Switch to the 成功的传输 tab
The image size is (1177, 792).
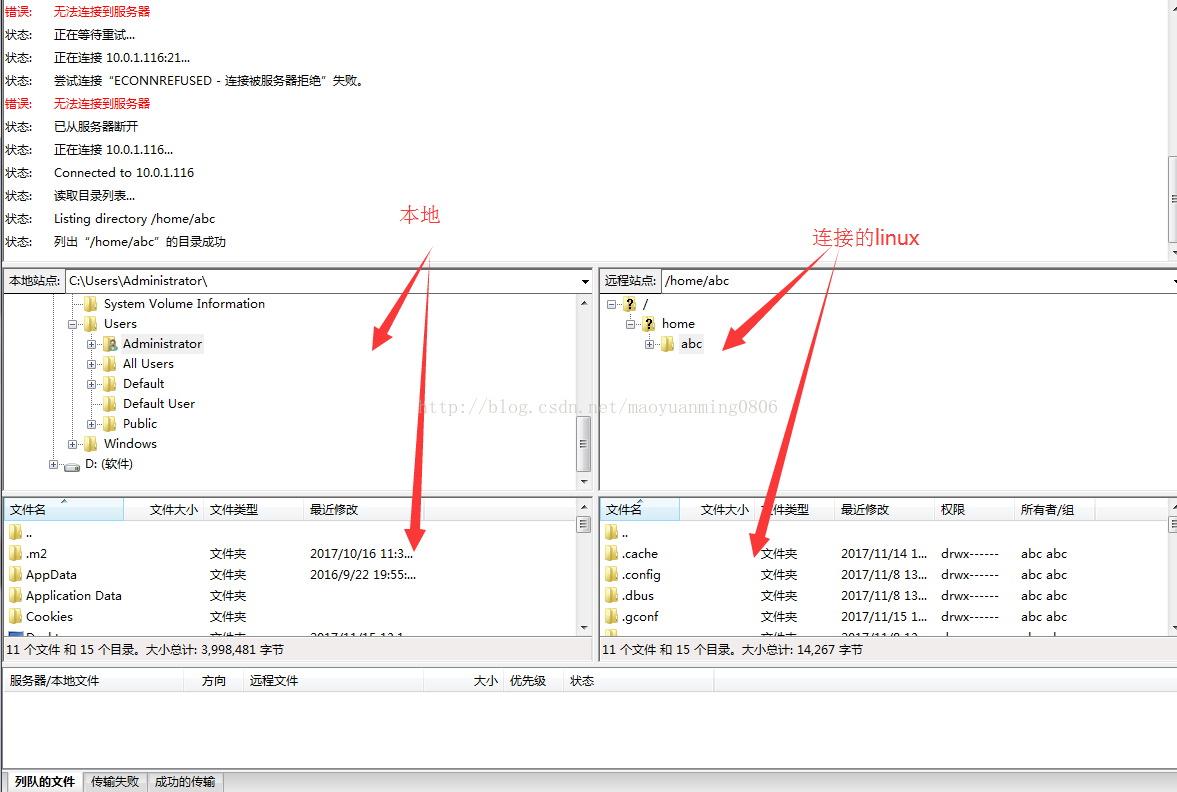[x=185, y=781]
